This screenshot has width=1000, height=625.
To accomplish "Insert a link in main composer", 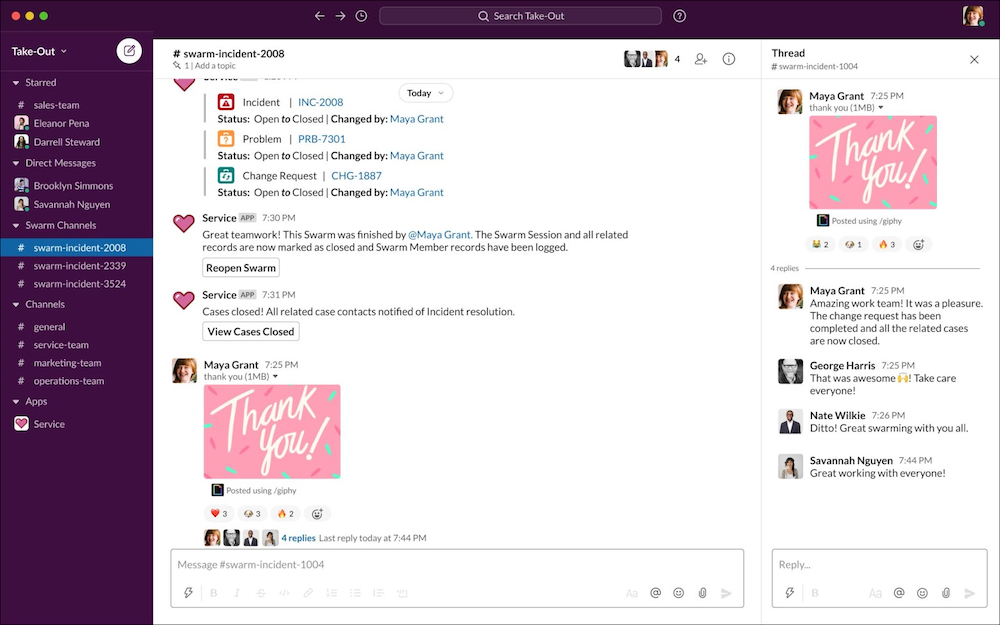I will 308,592.
